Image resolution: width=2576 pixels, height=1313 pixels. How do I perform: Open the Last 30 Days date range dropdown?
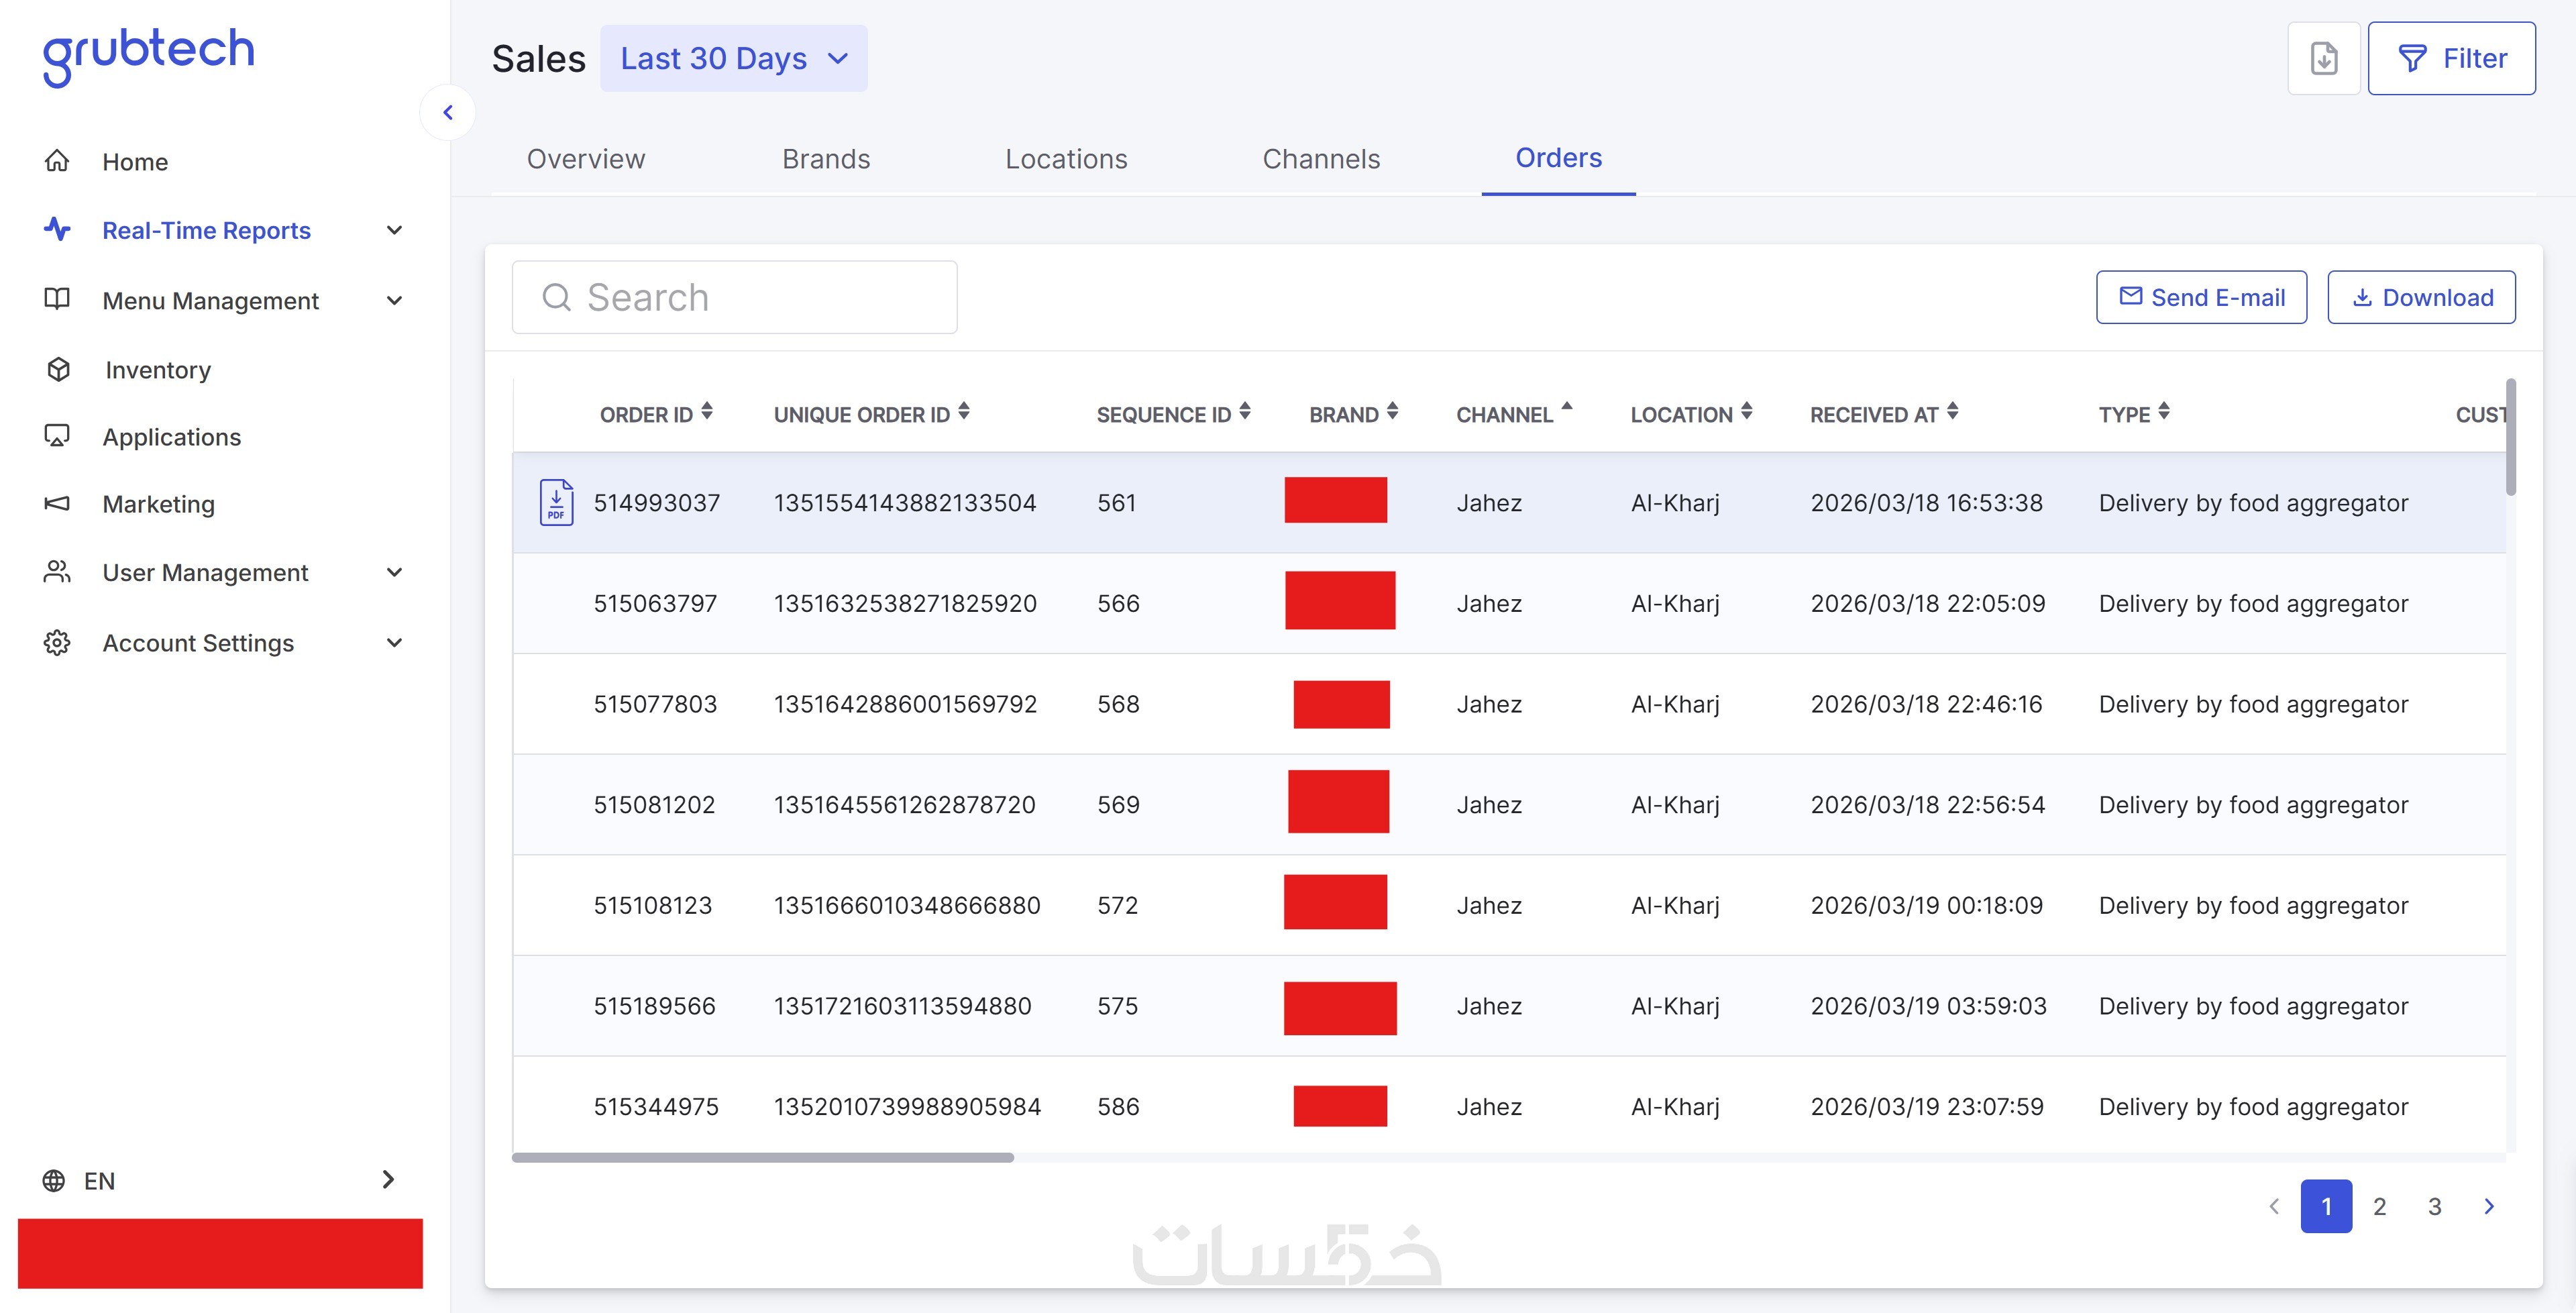tap(733, 59)
